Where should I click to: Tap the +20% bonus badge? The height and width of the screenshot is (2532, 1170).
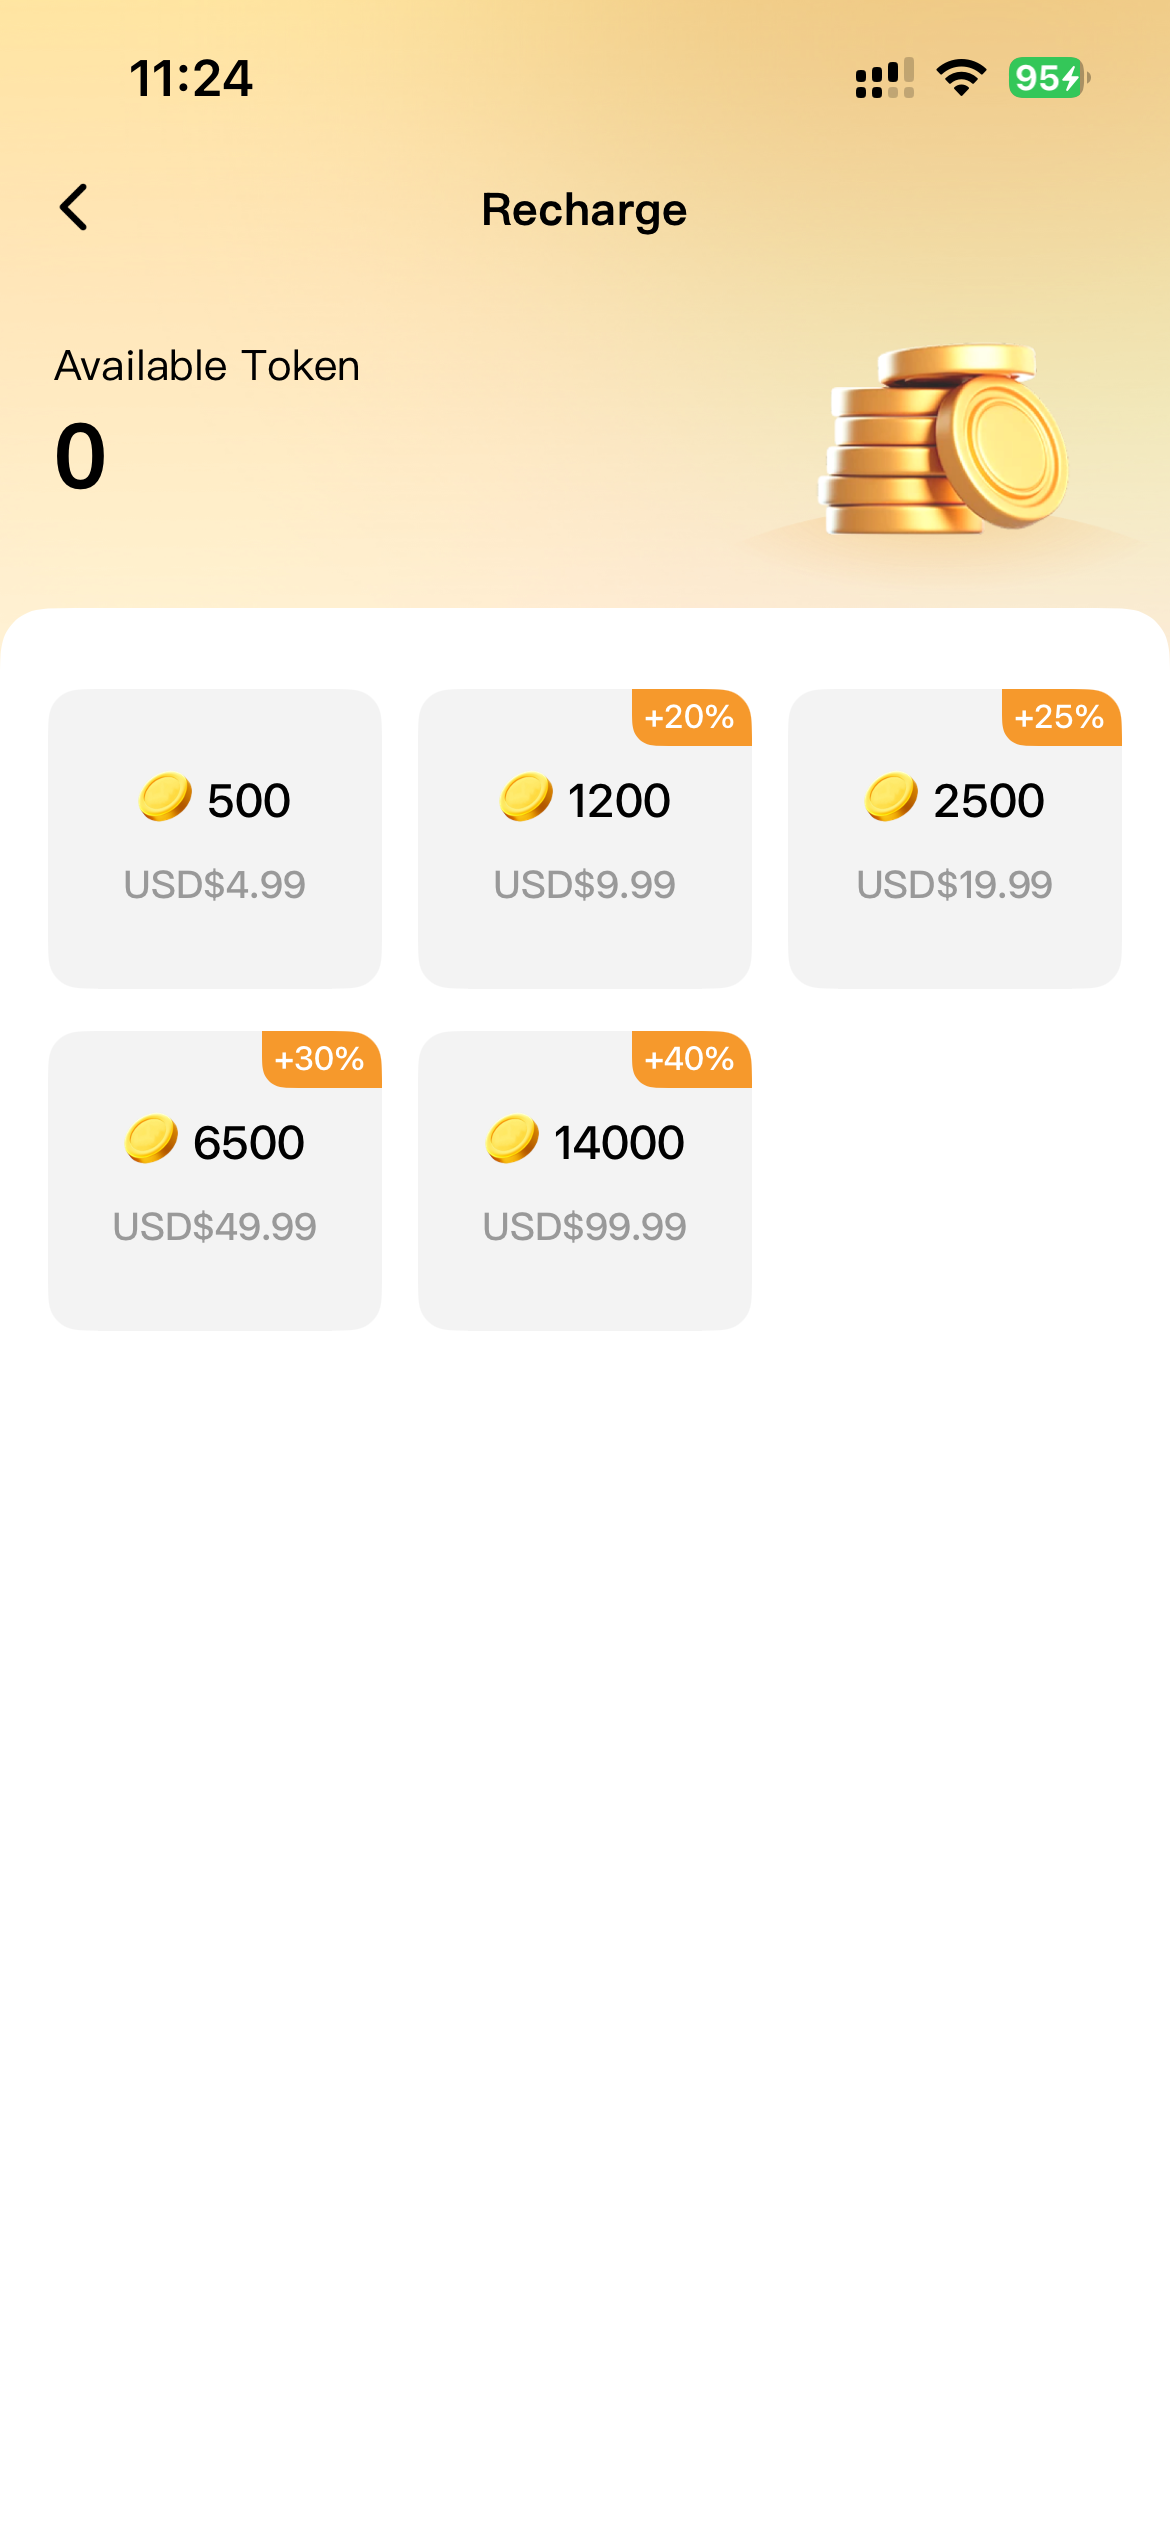690,717
